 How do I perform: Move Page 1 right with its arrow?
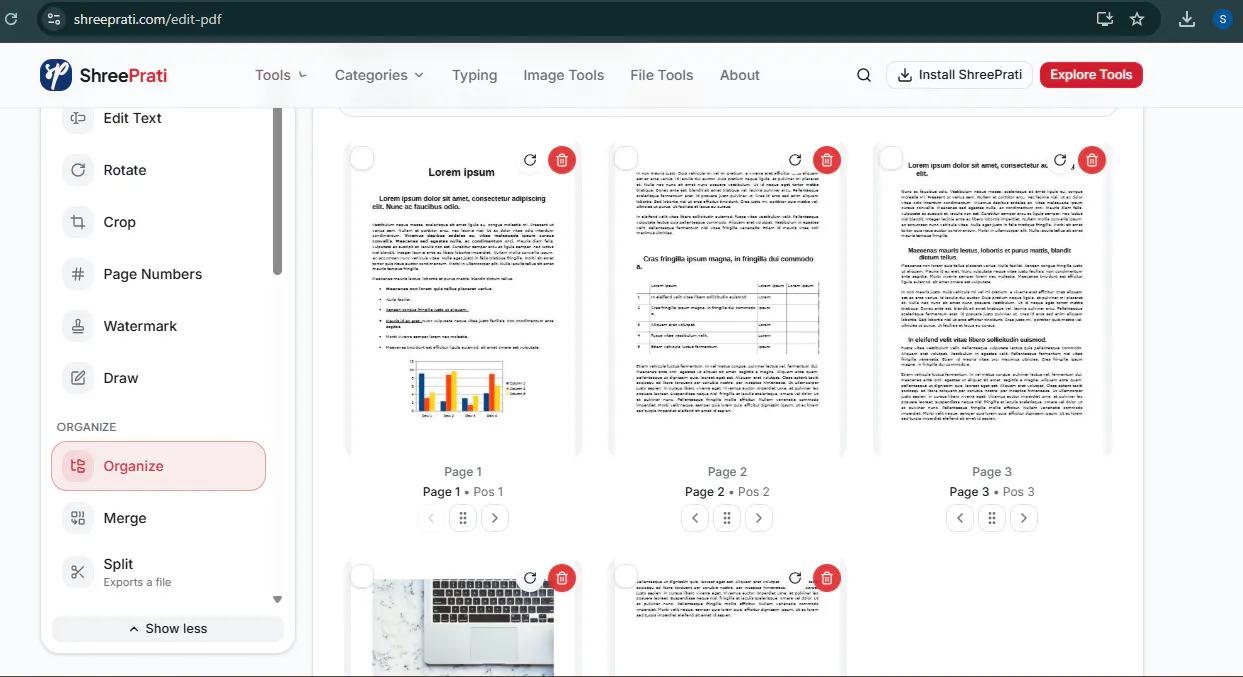click(x=495, y=518)
